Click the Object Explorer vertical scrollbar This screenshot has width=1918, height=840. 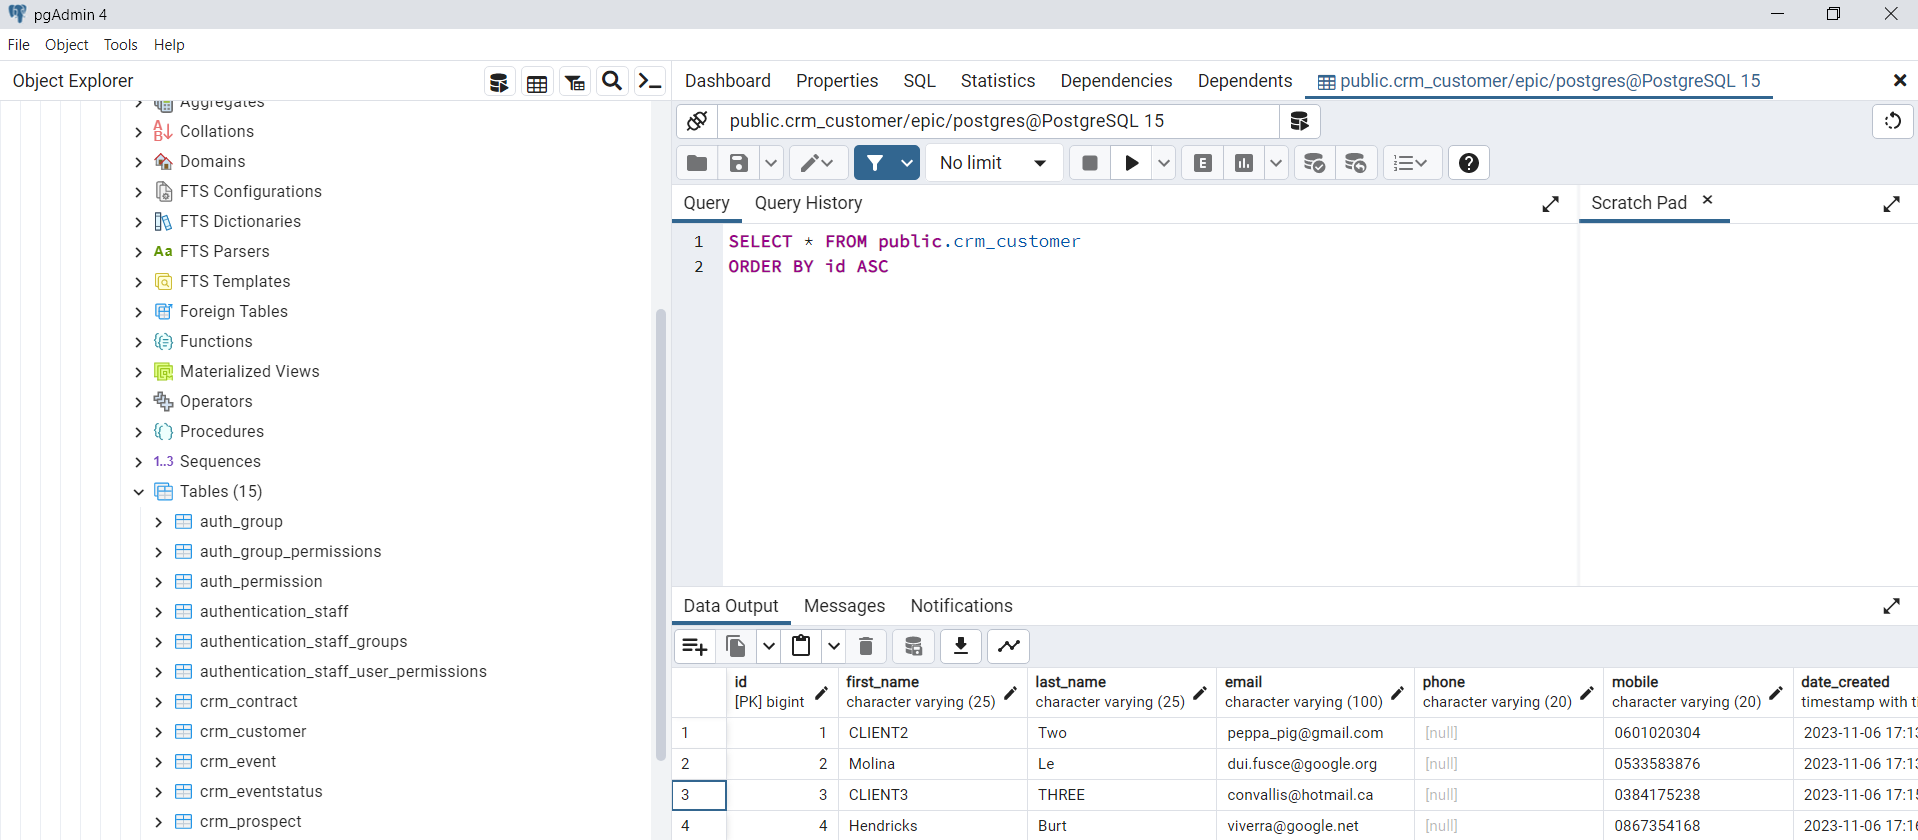coord(660,535)
